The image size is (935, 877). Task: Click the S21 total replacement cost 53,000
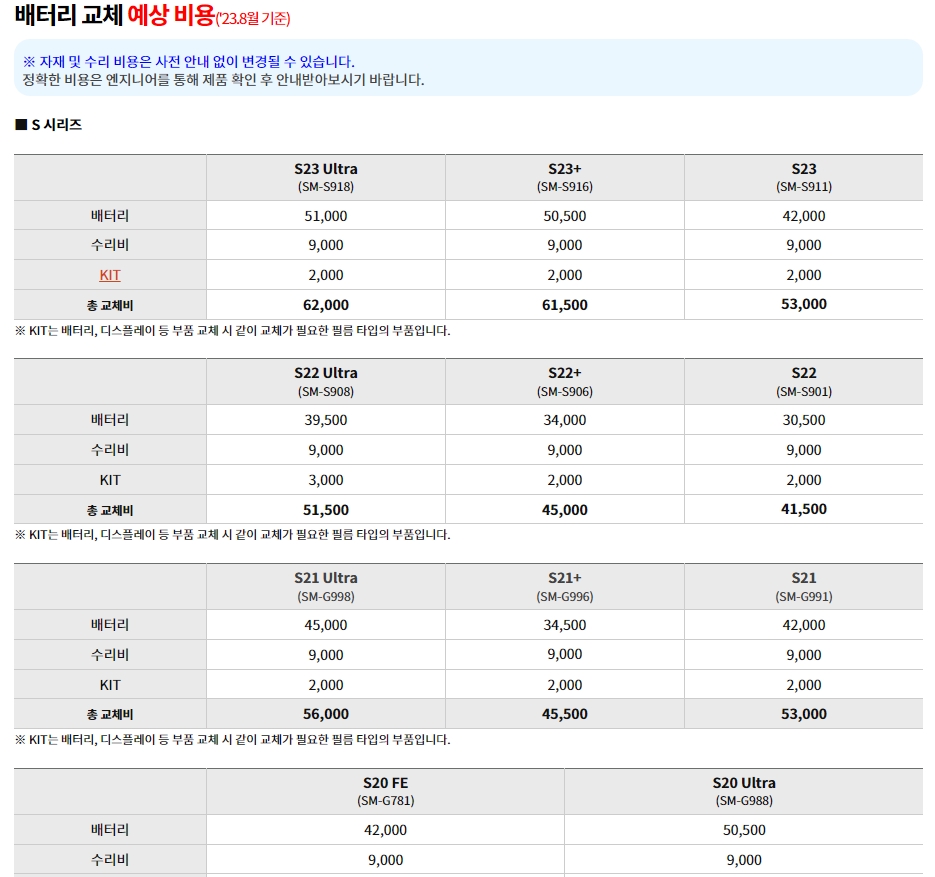tap(804, 714)
